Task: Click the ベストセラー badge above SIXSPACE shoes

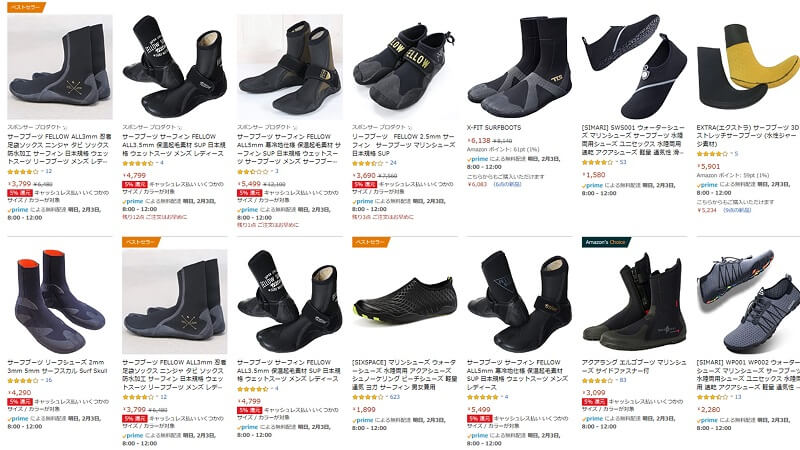Action: (x=371, y=242)
